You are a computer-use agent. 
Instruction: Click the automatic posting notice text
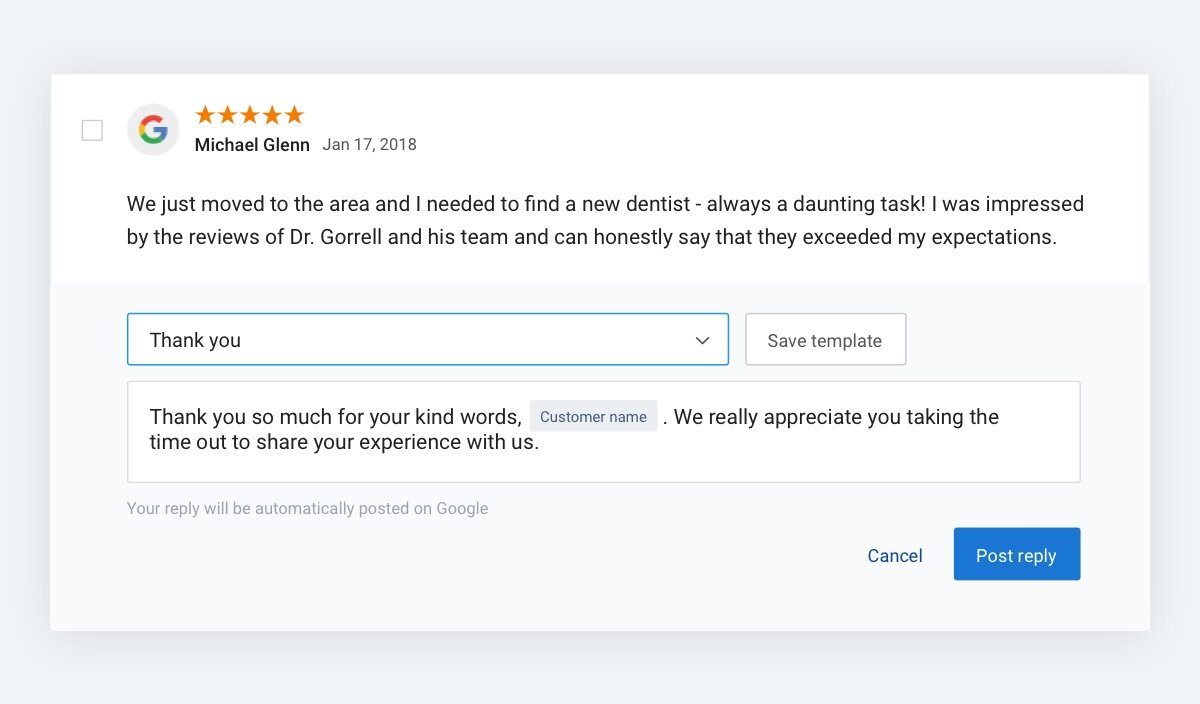[x=307, y=508]
